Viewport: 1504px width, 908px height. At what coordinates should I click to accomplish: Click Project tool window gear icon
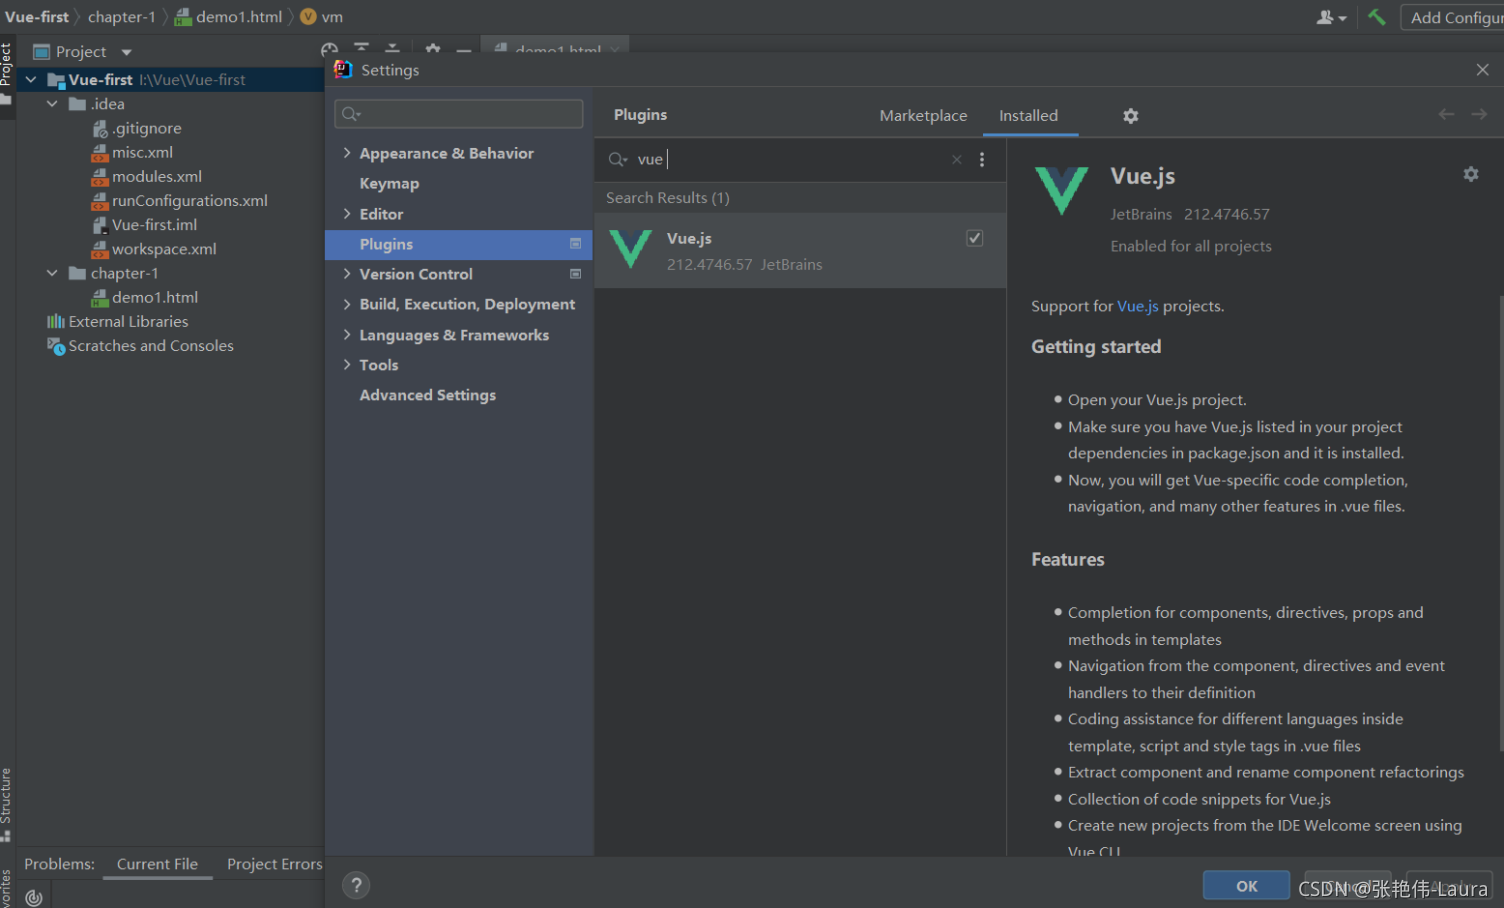coord(432,49)
